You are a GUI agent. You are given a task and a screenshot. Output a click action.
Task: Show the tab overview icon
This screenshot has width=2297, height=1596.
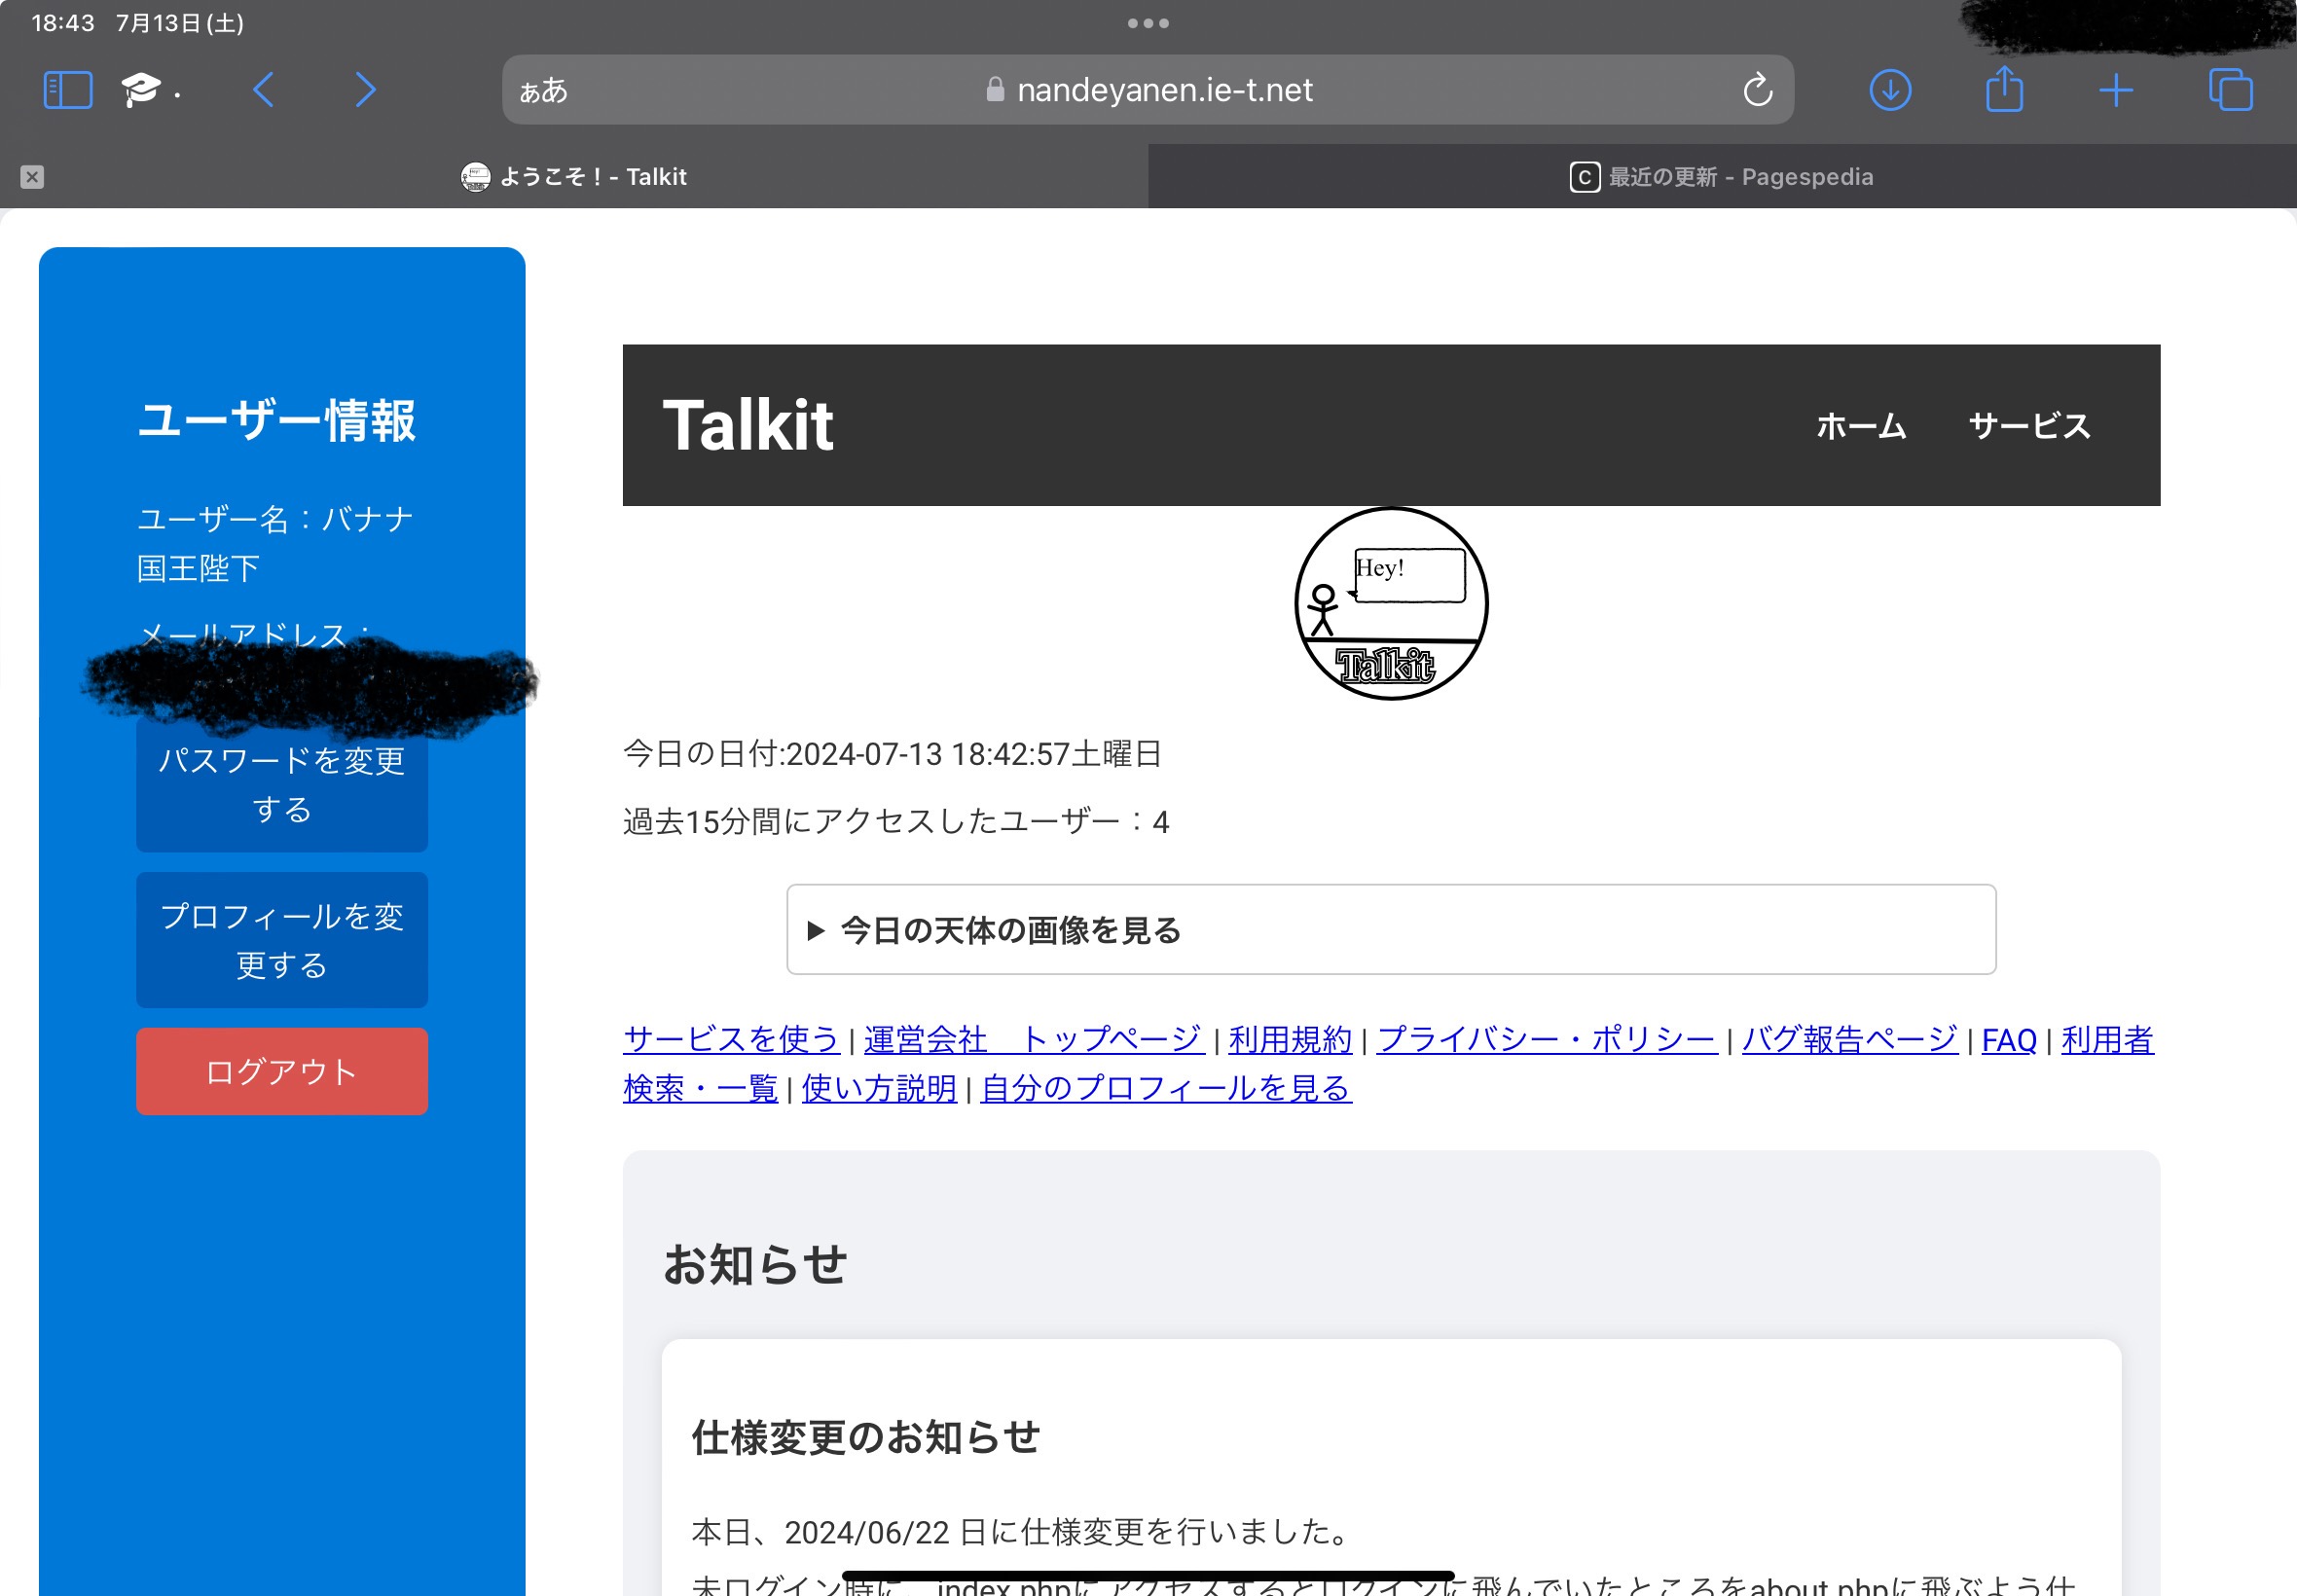[x=2230, y=90]
